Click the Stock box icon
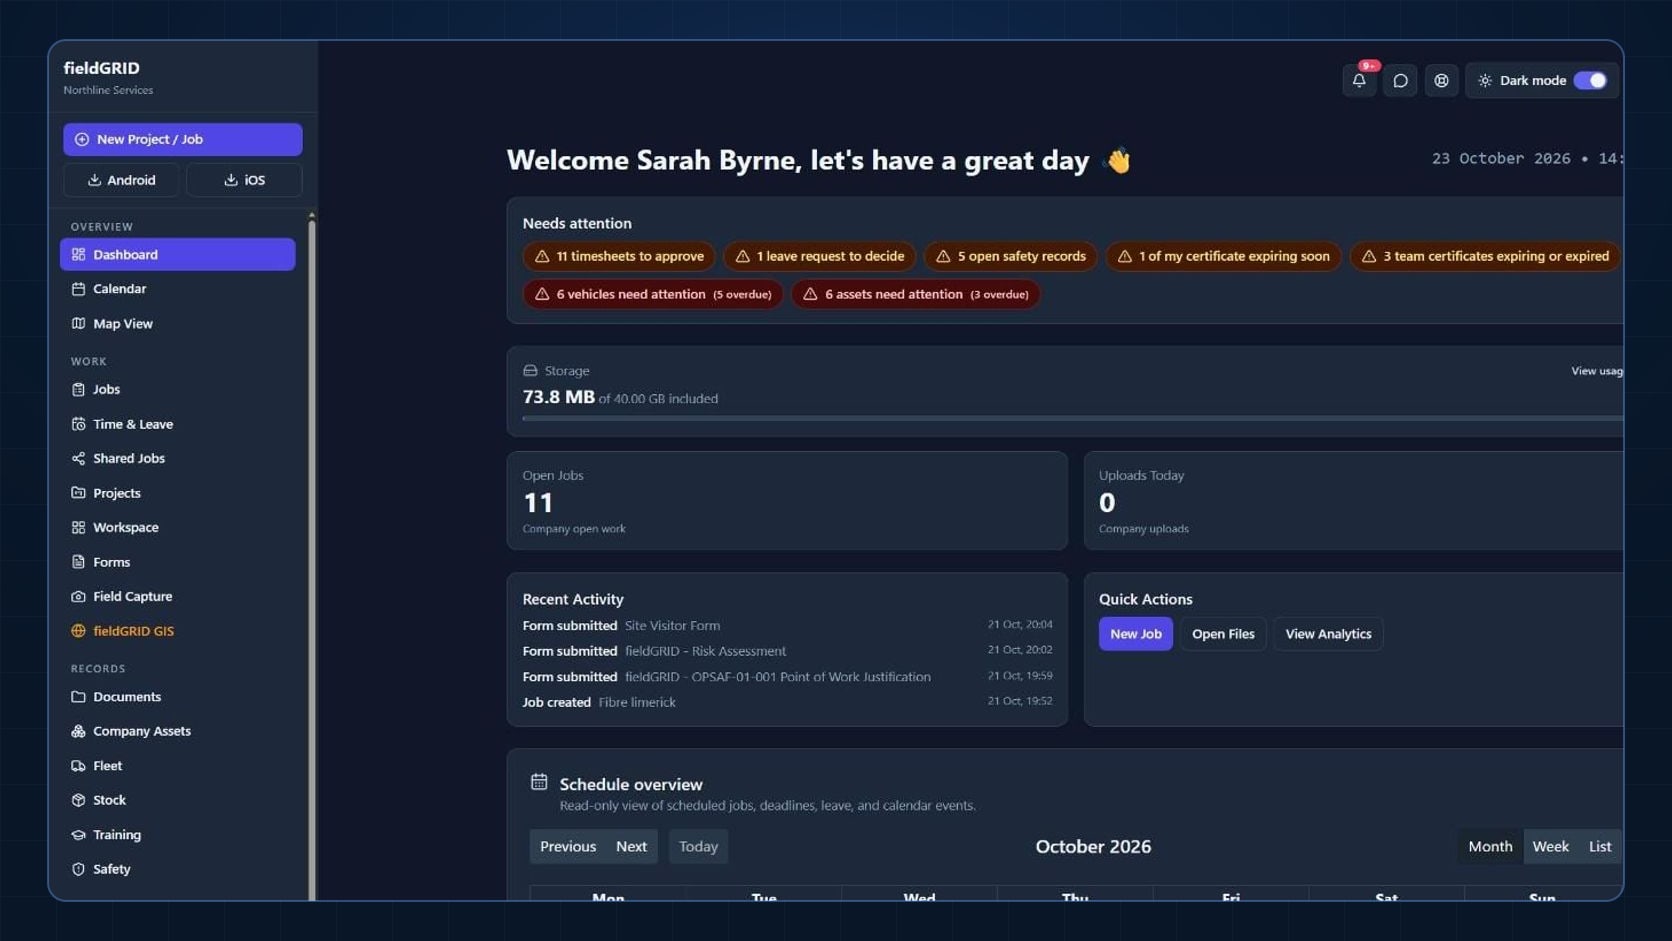The height and width of the screenshot is (941, 1672). click(x=78, y=801)
